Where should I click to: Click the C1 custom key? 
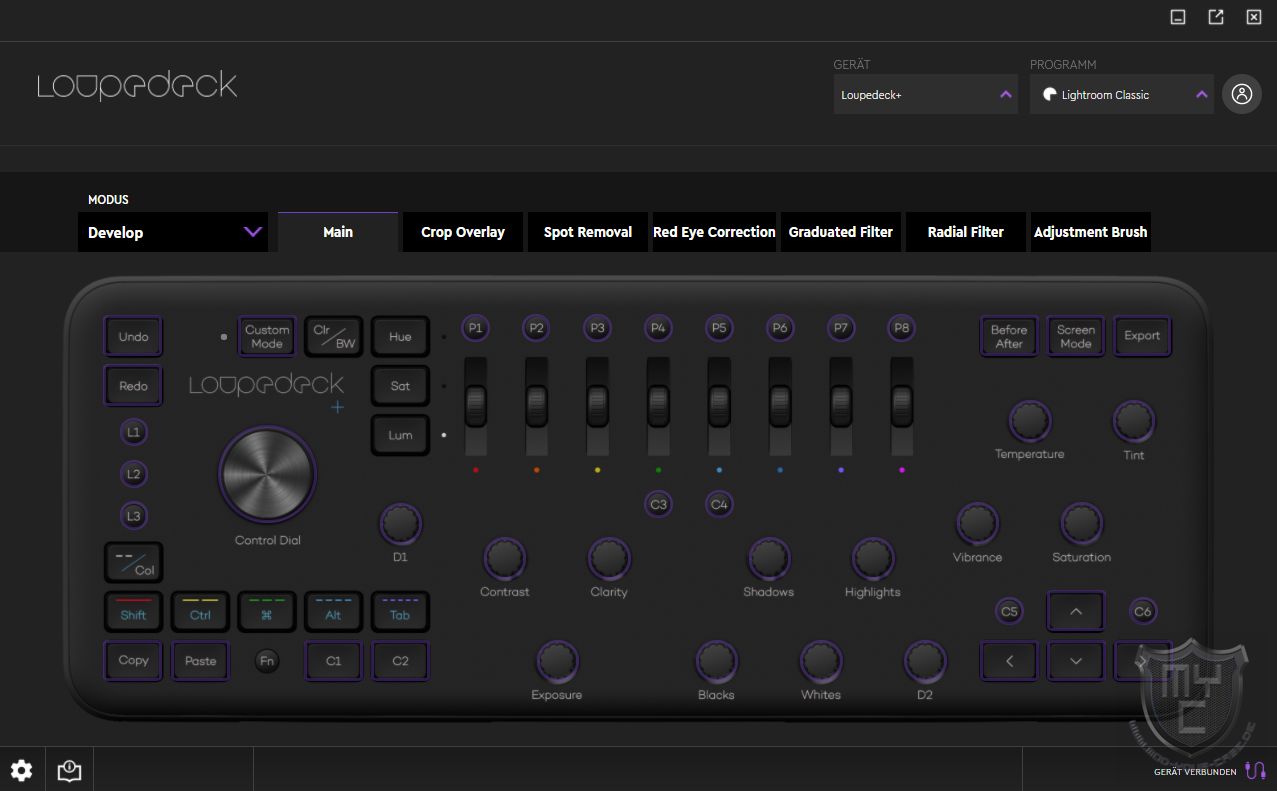(334, 661)
